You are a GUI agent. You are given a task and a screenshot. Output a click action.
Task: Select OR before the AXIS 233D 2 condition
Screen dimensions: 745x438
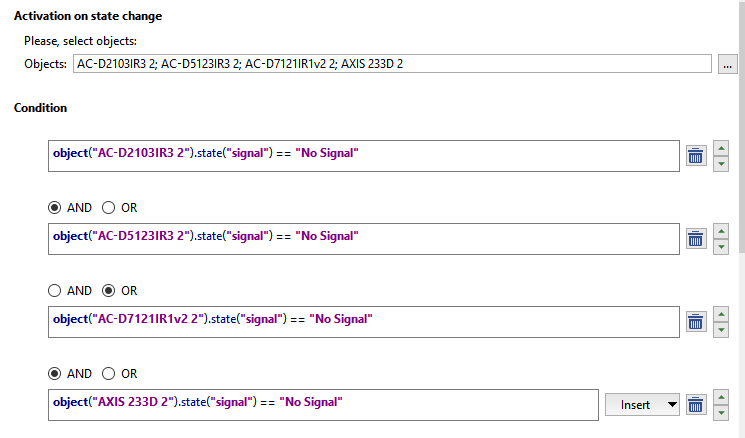[109, 374]
